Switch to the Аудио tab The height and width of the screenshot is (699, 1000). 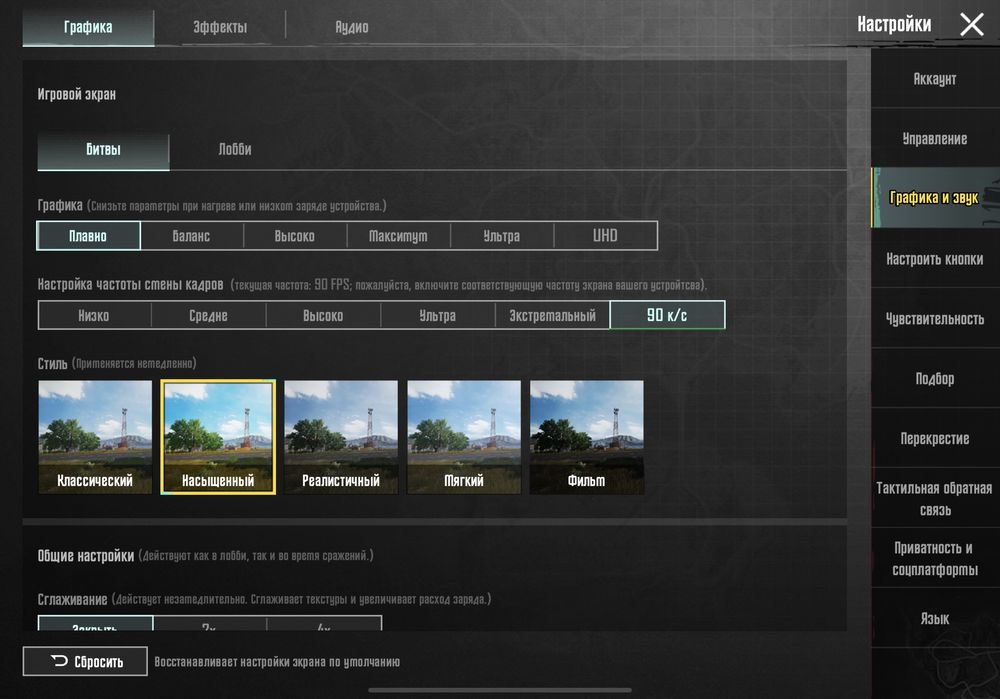(x=351, y=27)
